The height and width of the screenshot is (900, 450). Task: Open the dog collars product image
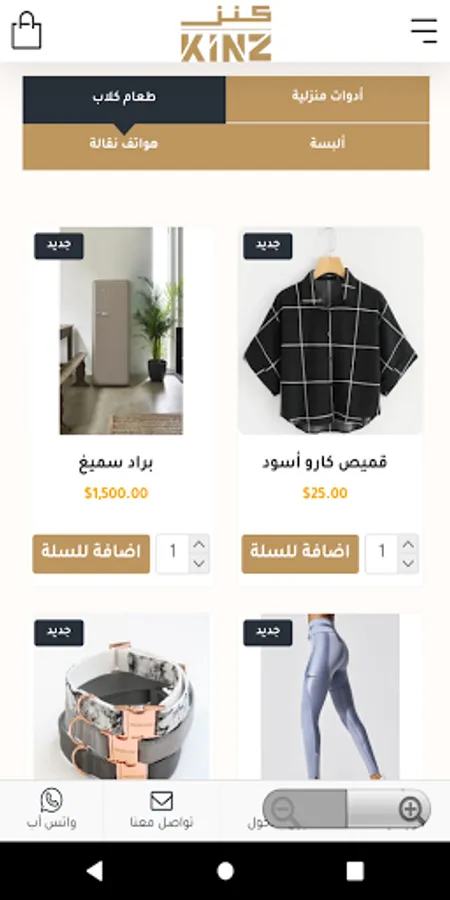[x=121, y=696]
